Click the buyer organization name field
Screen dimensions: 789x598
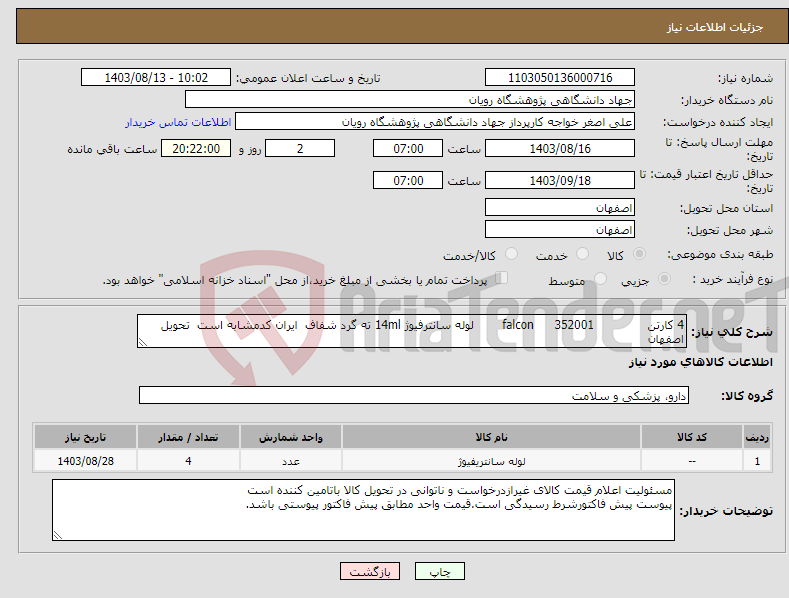[410, 100]
